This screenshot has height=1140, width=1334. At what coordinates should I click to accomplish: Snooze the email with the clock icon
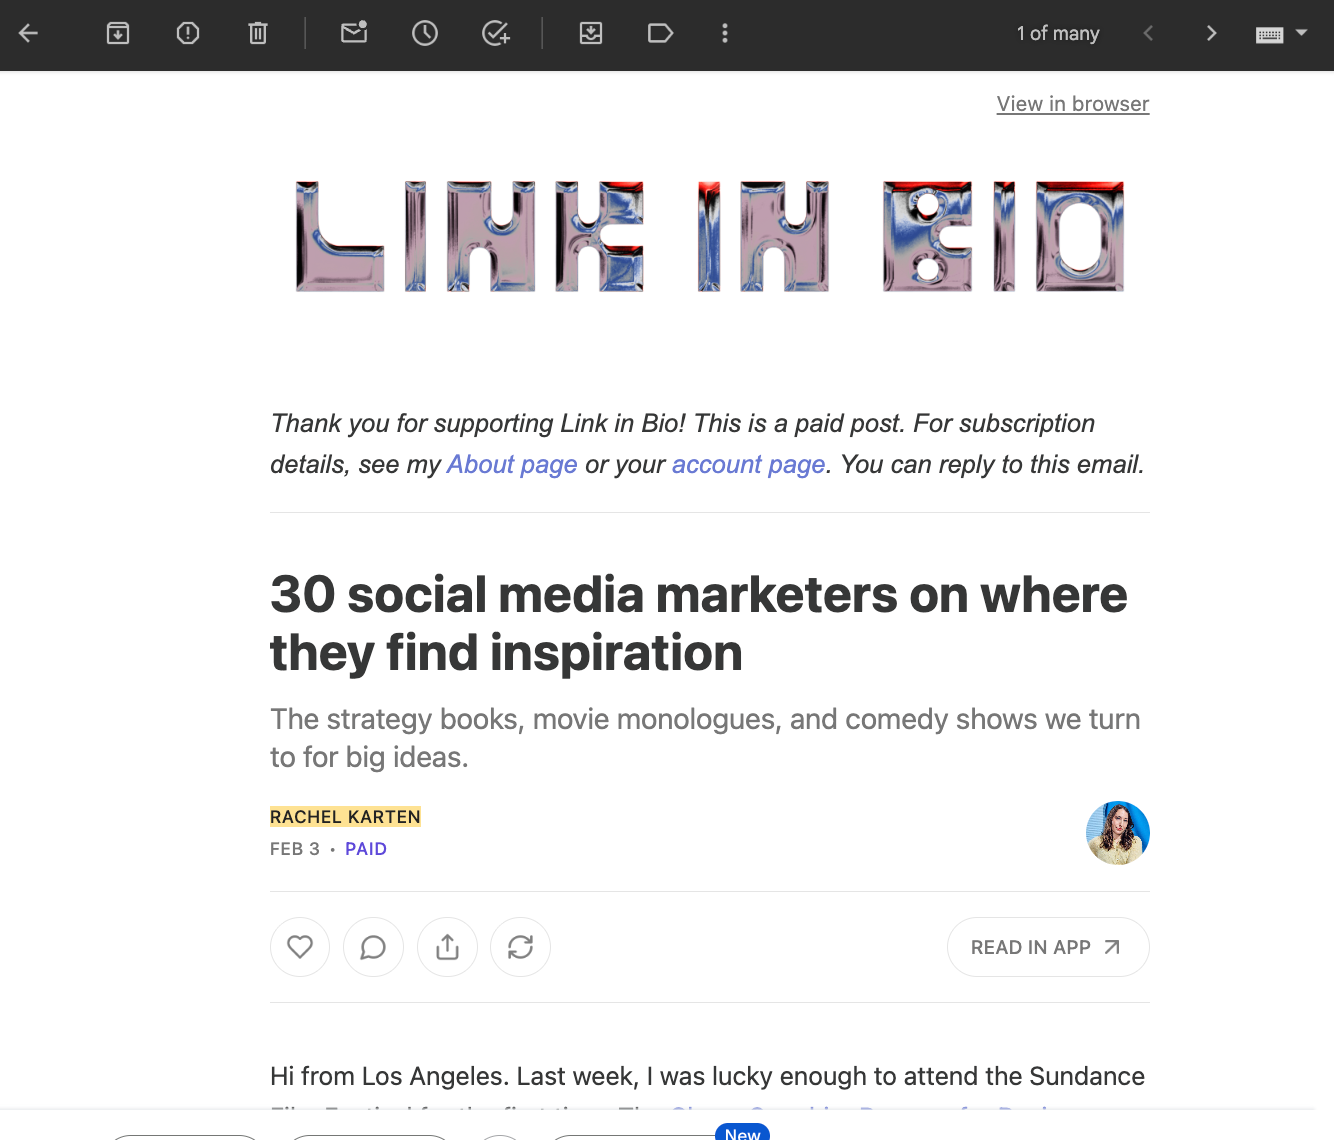click(424, 33)
